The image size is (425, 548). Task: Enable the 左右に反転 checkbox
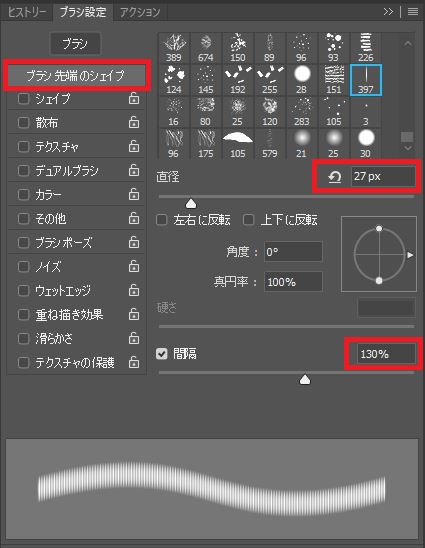click(161, 220)
